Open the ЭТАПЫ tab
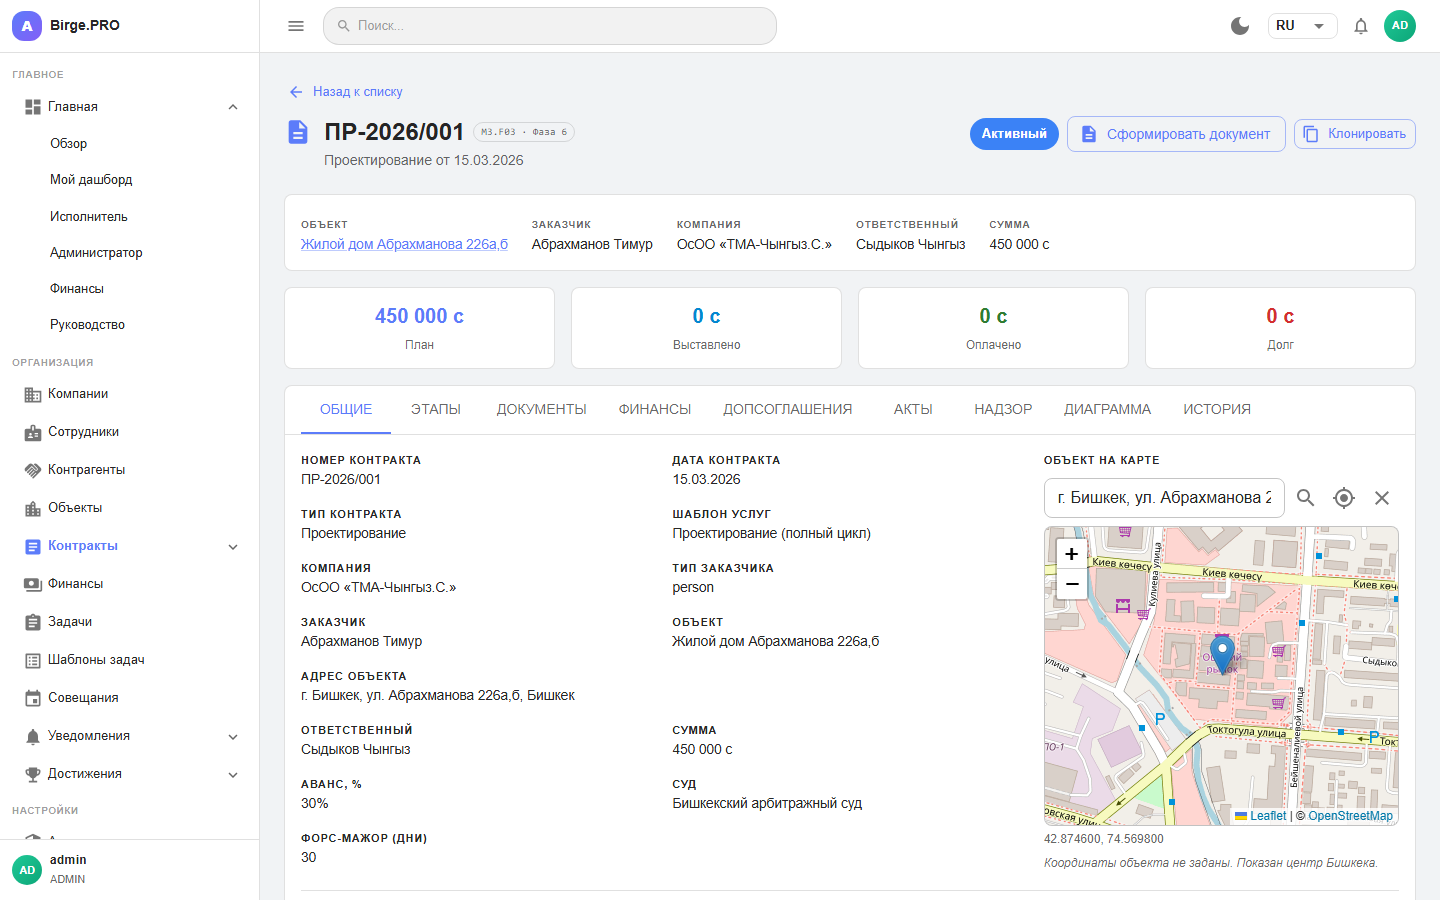Viewport: 1440px width, 900px height. click(435, 409)
